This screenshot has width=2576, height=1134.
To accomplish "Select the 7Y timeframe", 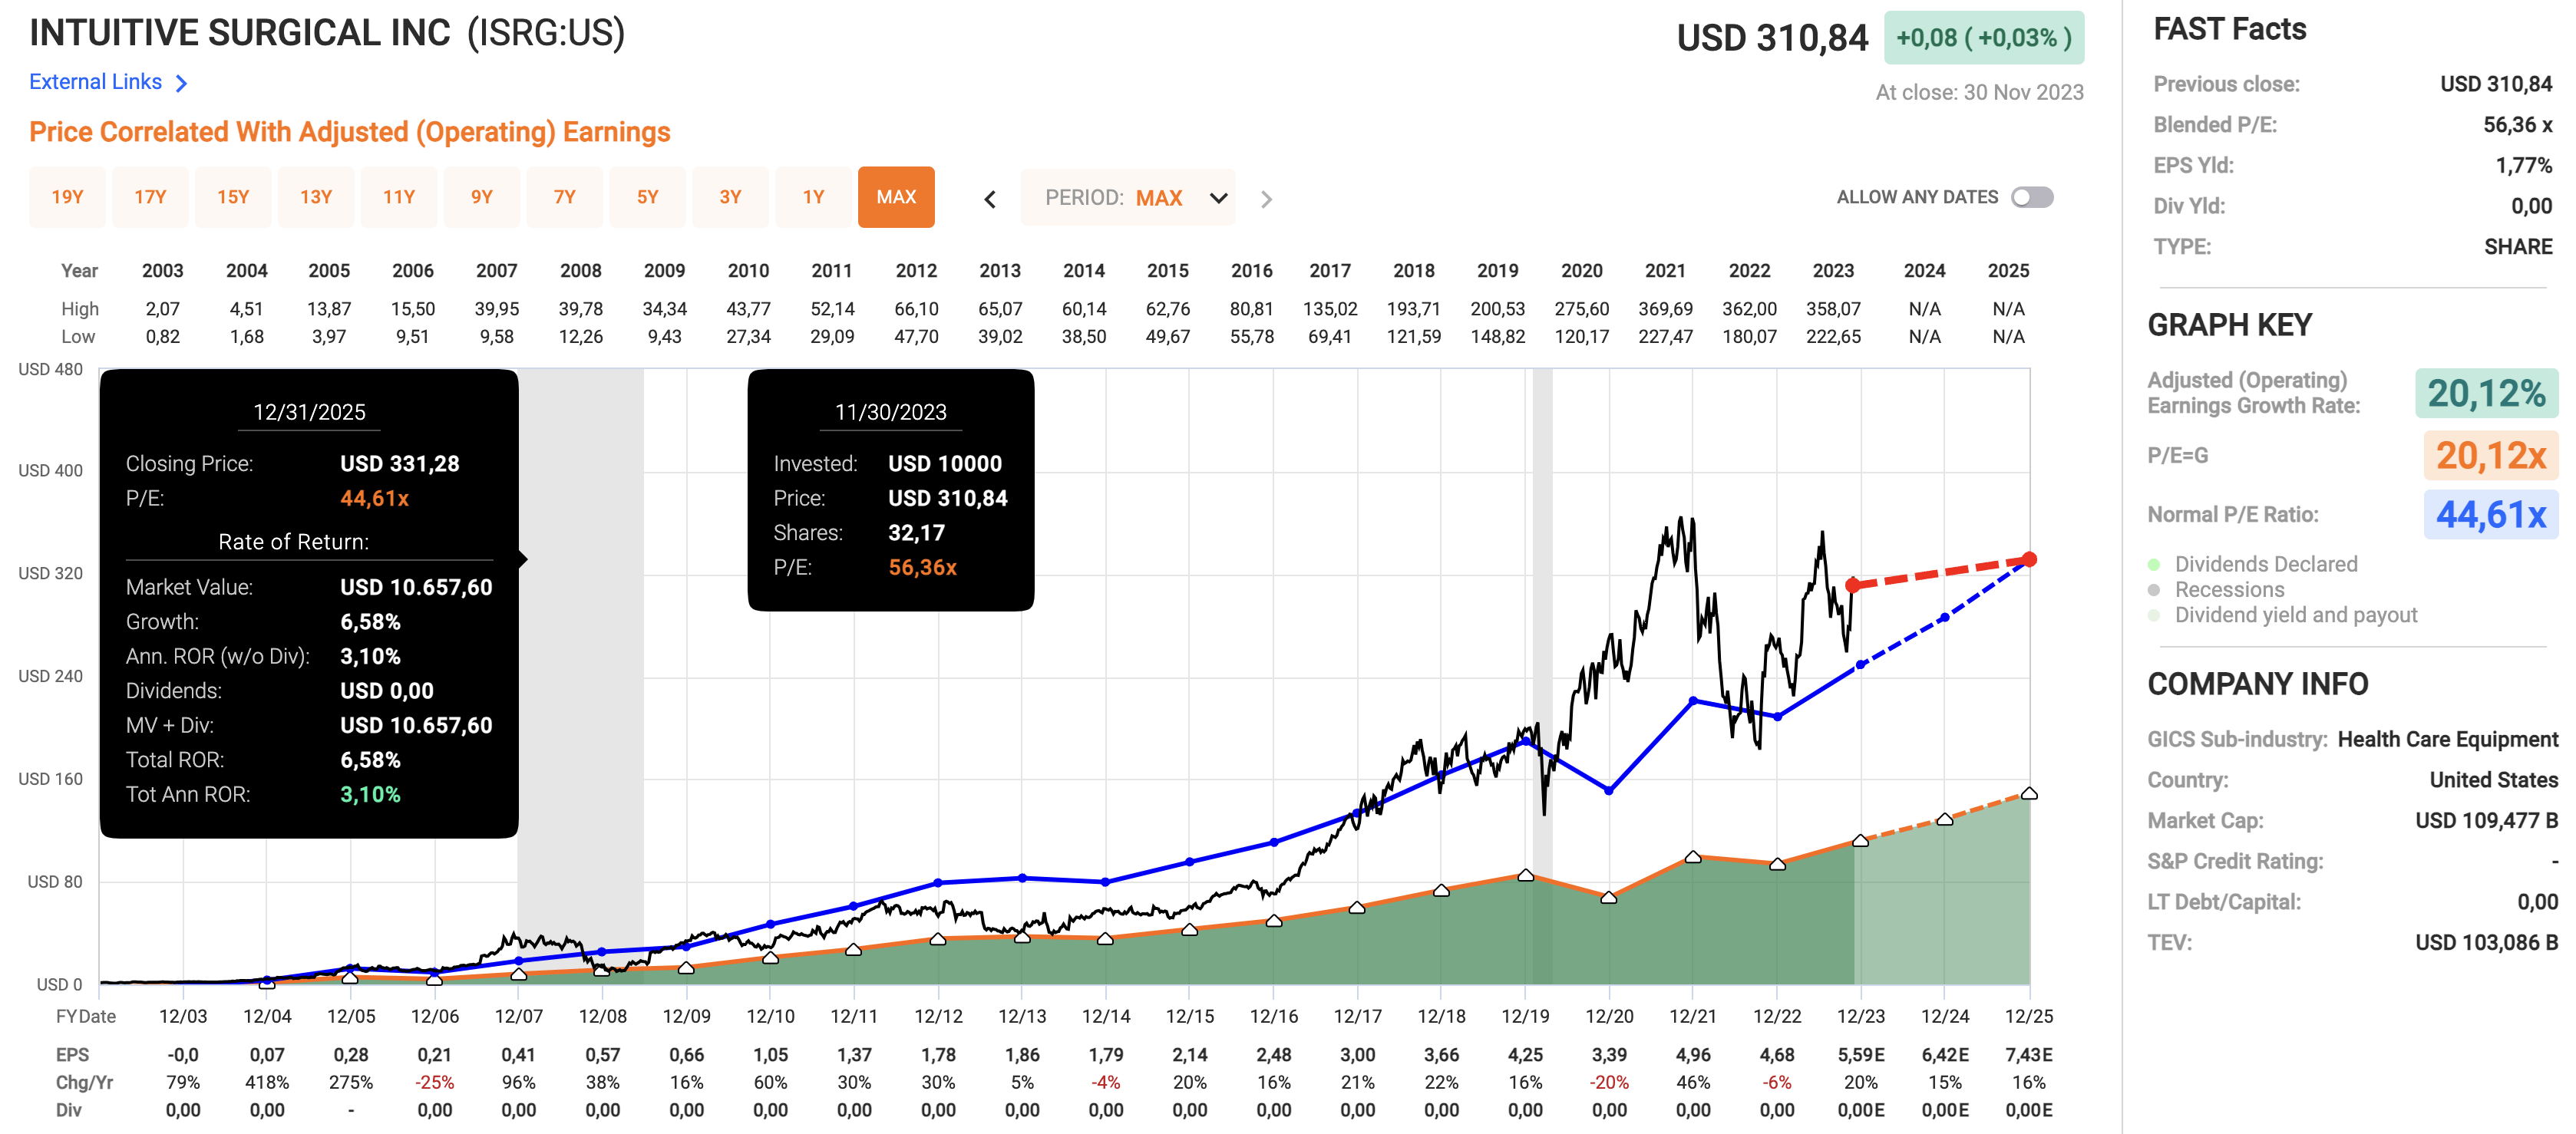I will [564, 197].
